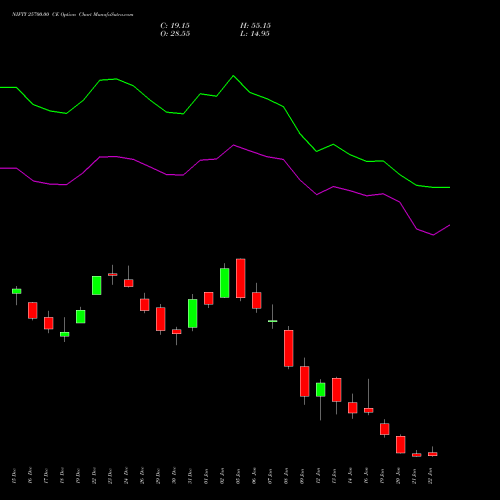
Task: Select the green candle for 02 Jan
Action: pos(225,283)
